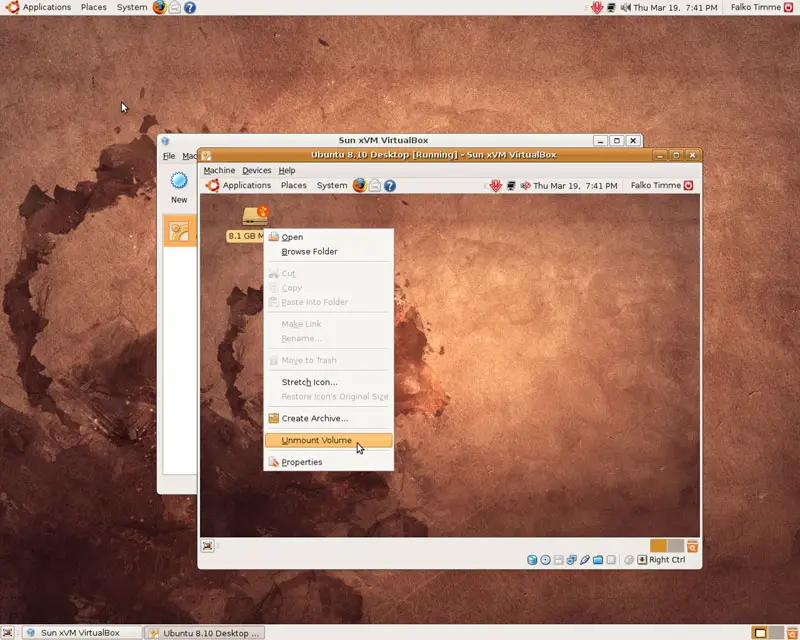Click the guest network monitor icon
The width and height of the screenshot is (800, 640).
pos(511,186)
